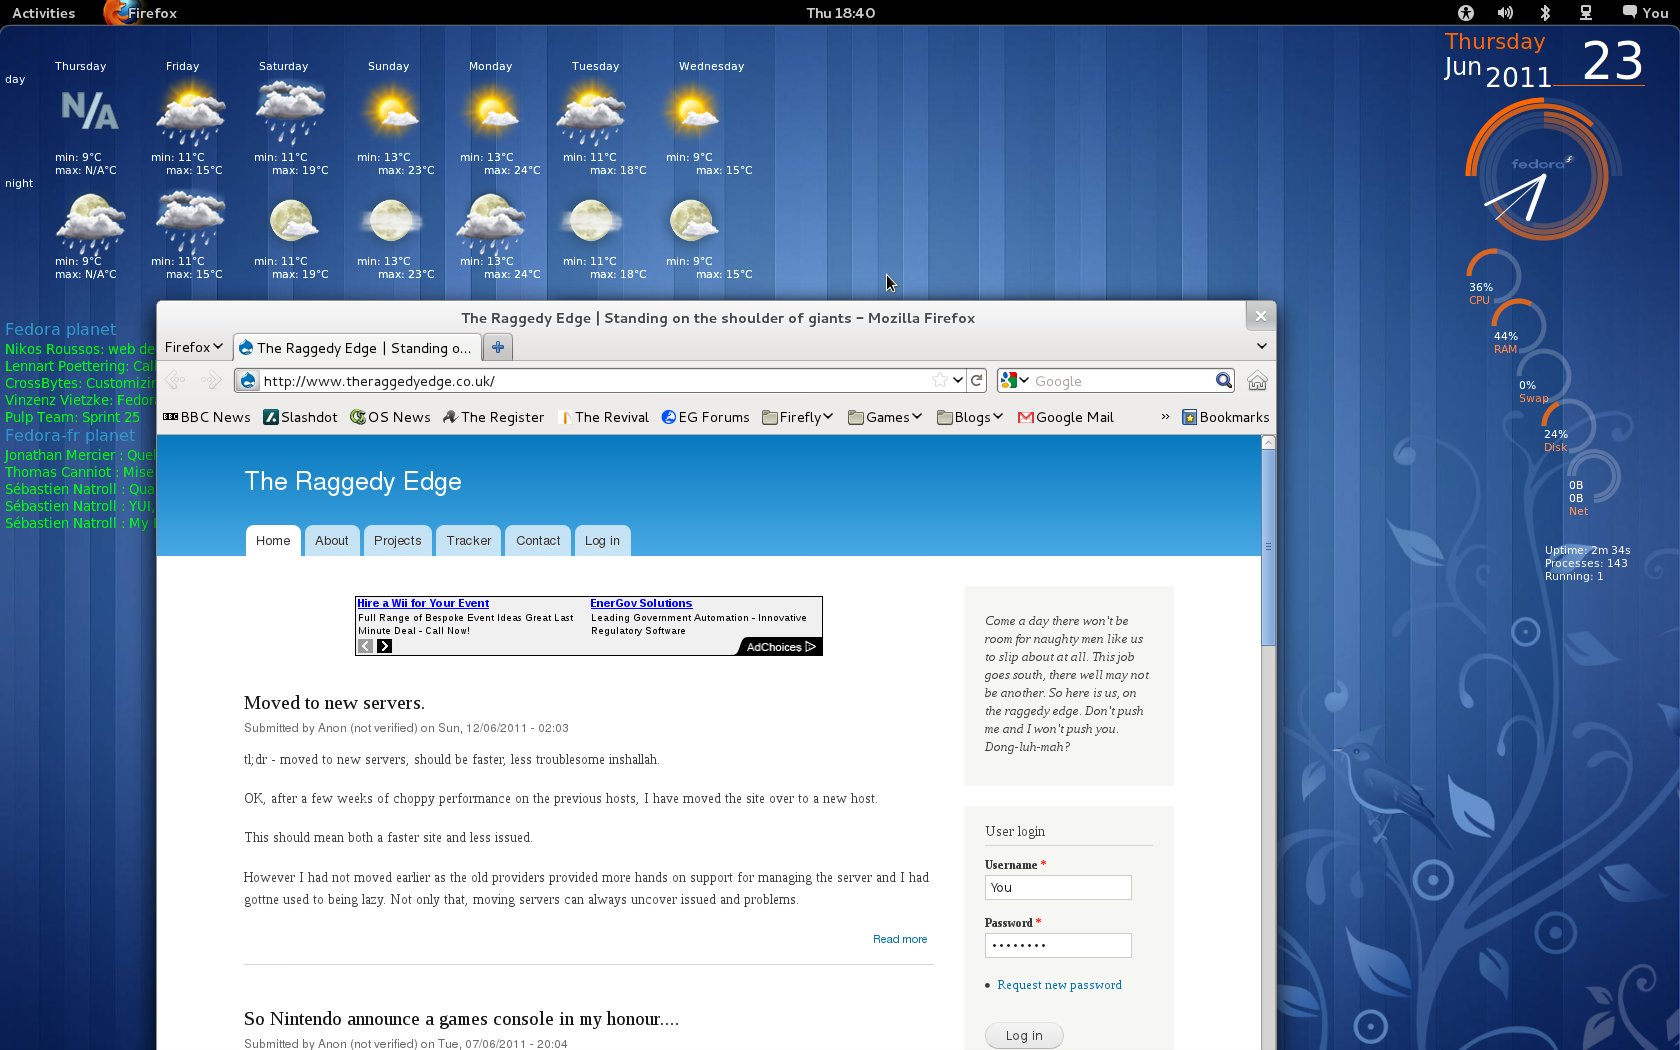
Task: Click the Password input field
Action: (1058, 945)
